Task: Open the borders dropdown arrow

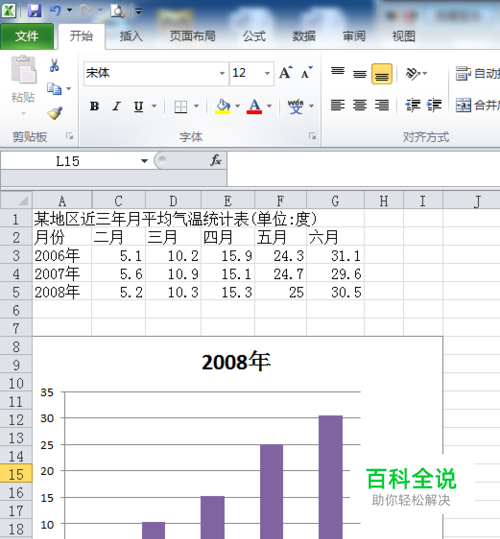Action: 196,106
